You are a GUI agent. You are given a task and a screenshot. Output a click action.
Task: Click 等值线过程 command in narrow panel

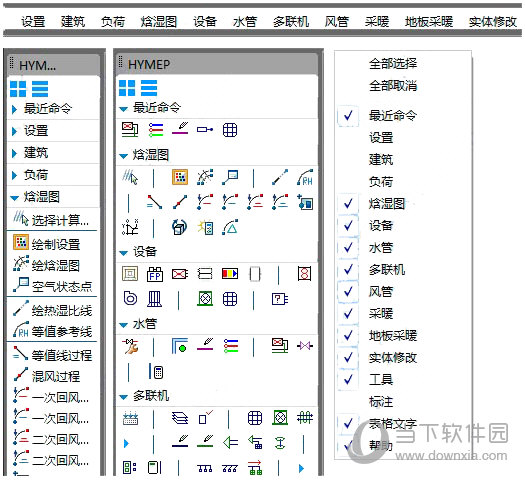(x=53, y=355)
